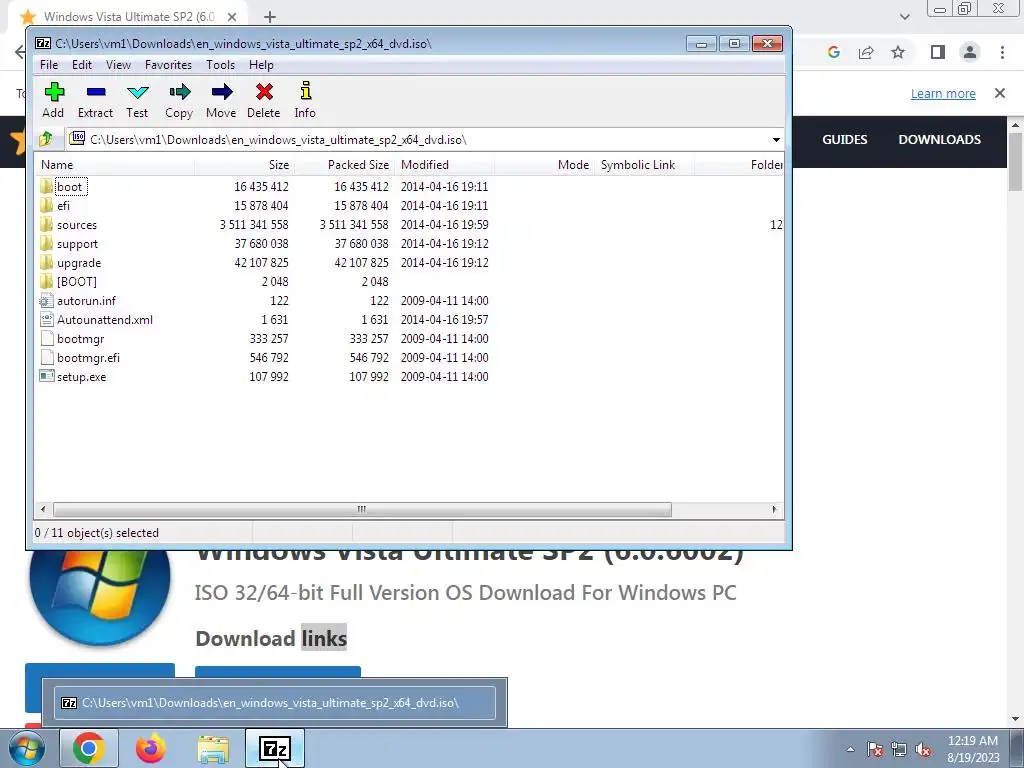Sort by the Mode column header

click(x=544, y=165)
